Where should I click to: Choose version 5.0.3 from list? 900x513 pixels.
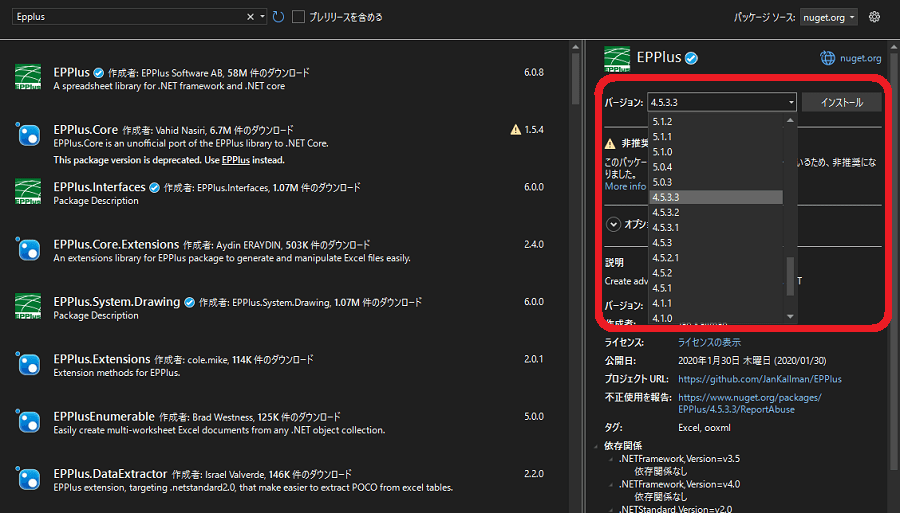tap(716, 182)
